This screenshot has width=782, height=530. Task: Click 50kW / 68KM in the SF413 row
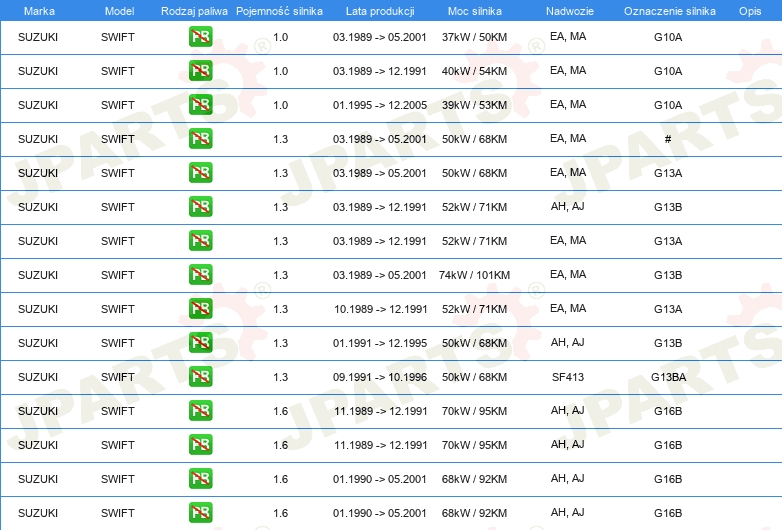tap(474, 377)
